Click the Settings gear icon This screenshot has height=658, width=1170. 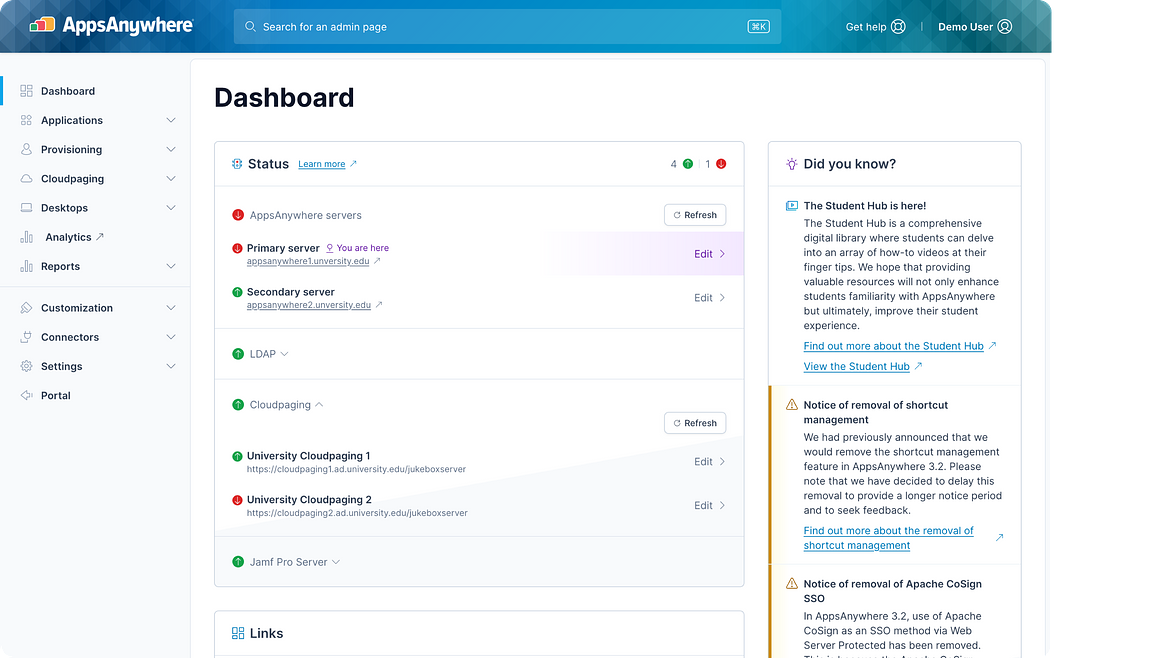tap(26, 366)
